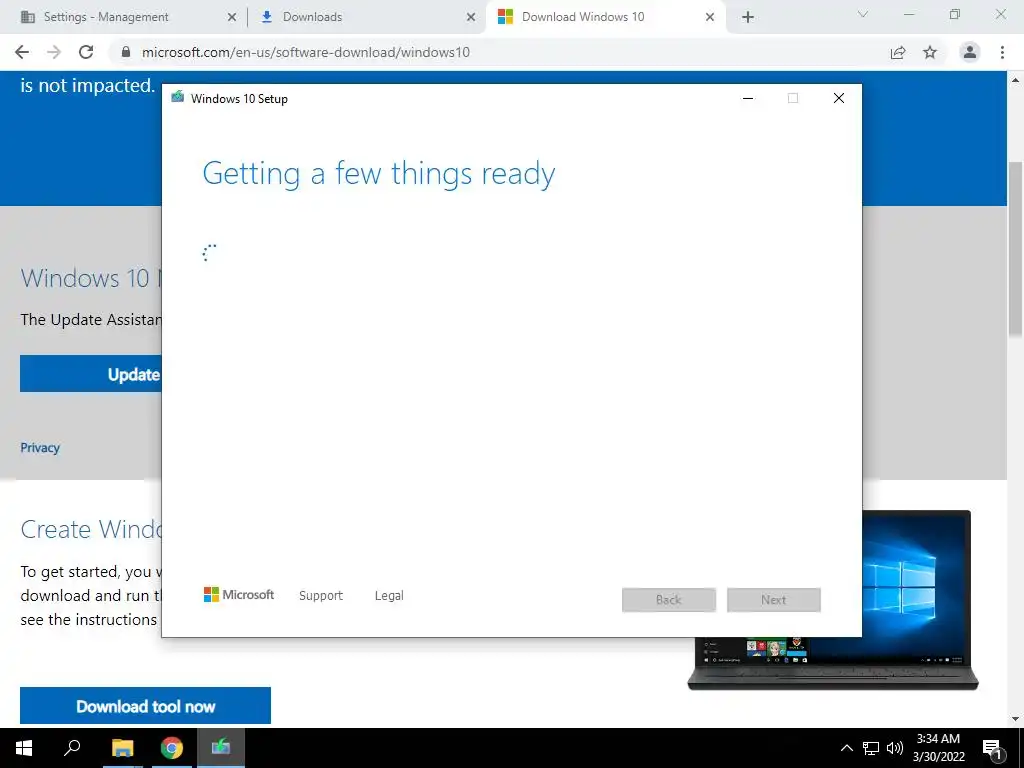Open taskbar search

click(72, 748)
